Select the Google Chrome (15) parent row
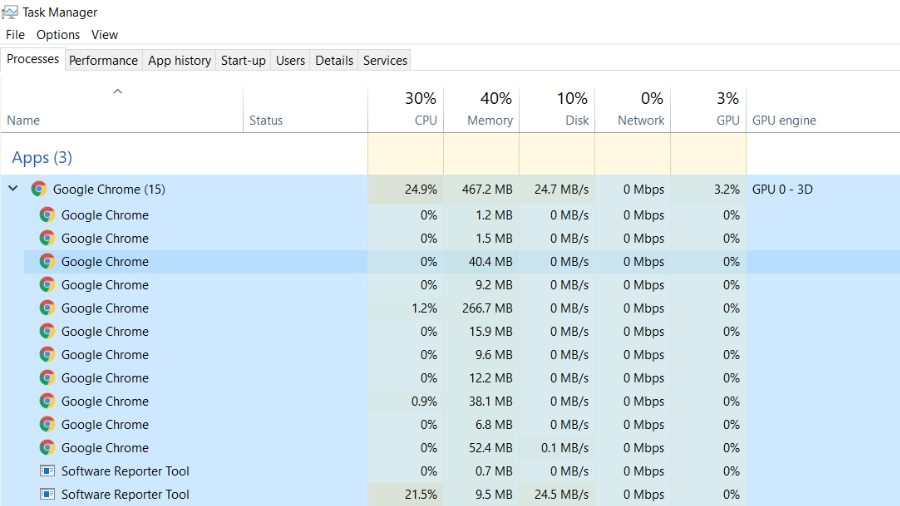This screenshot has height=506, width=900. pyautogui.click(x=450, y=189)
